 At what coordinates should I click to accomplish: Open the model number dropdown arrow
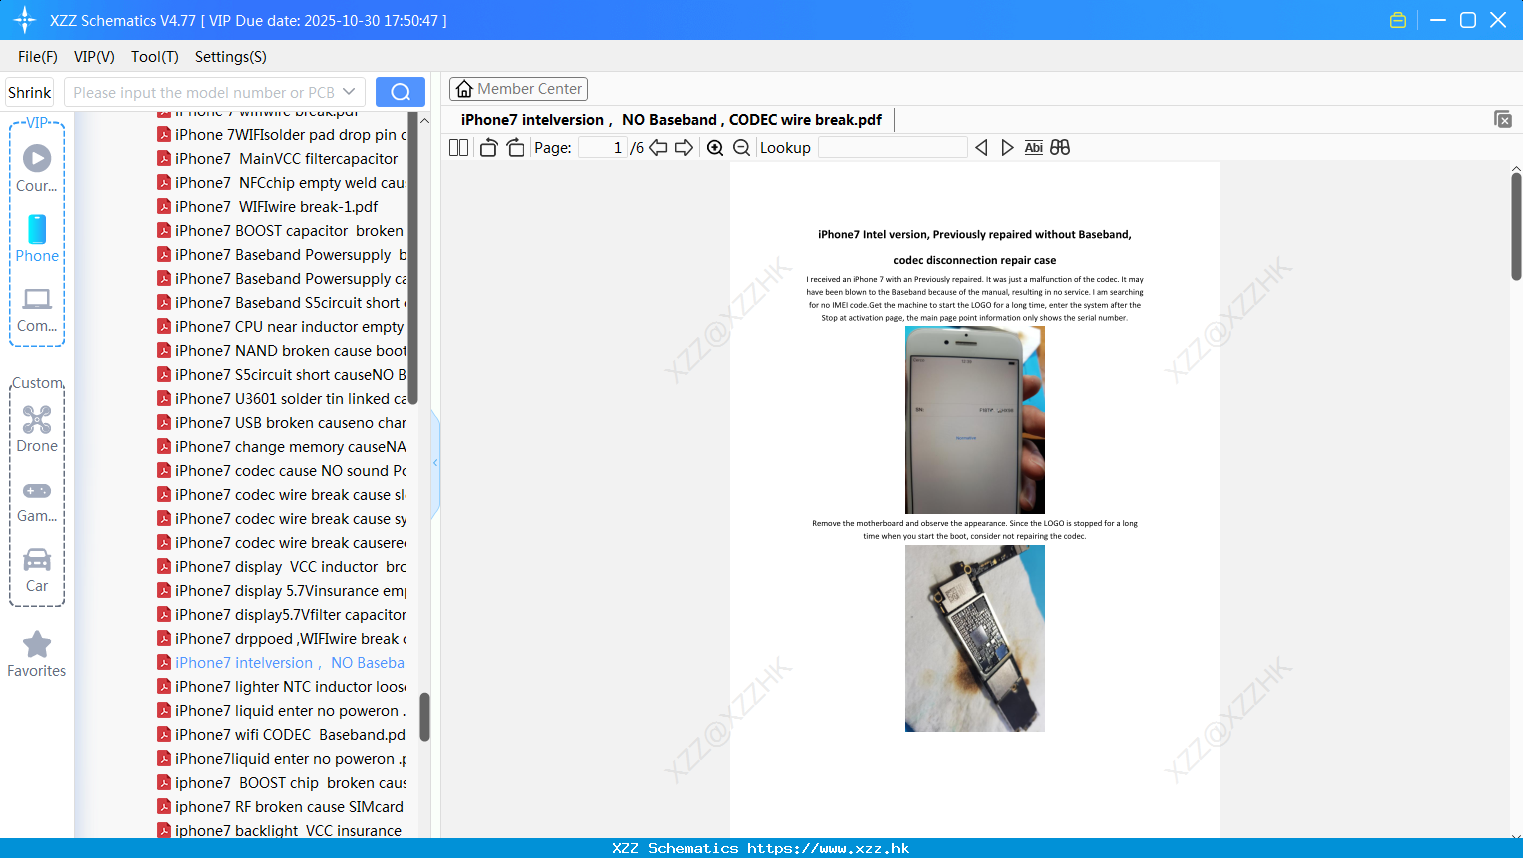349,92
